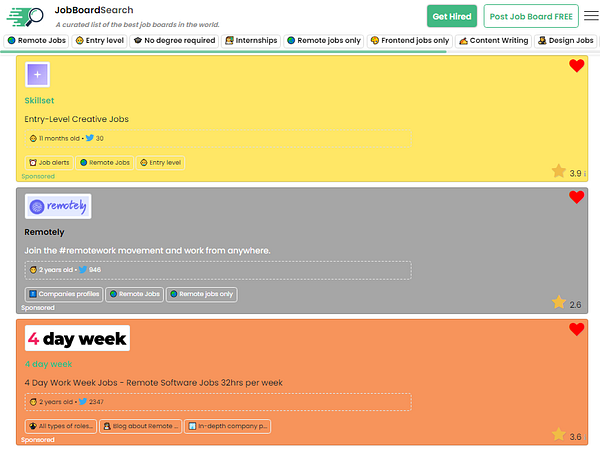
Task: Click the JobBoardSearch magnifier logo
Action: coord(25,17)
